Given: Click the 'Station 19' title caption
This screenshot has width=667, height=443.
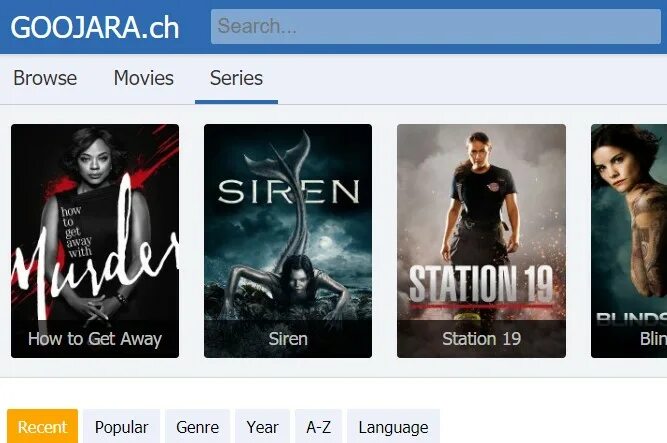Looking at the screenshot, I should [x=481, y=339].
